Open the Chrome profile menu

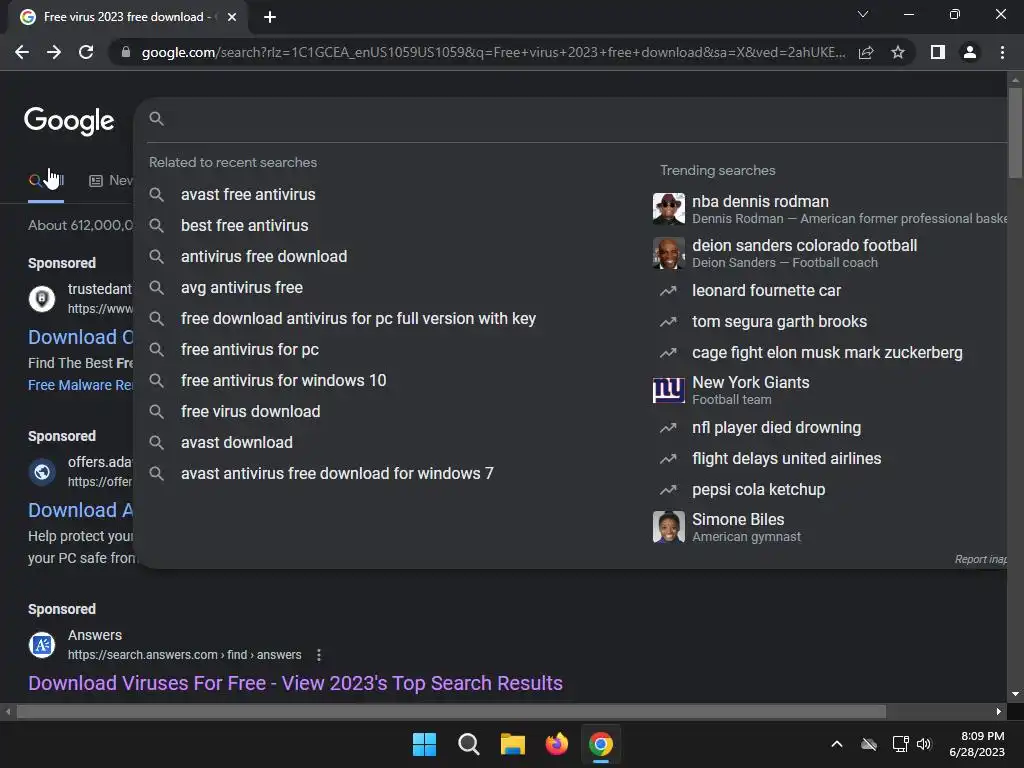point(970,52)
